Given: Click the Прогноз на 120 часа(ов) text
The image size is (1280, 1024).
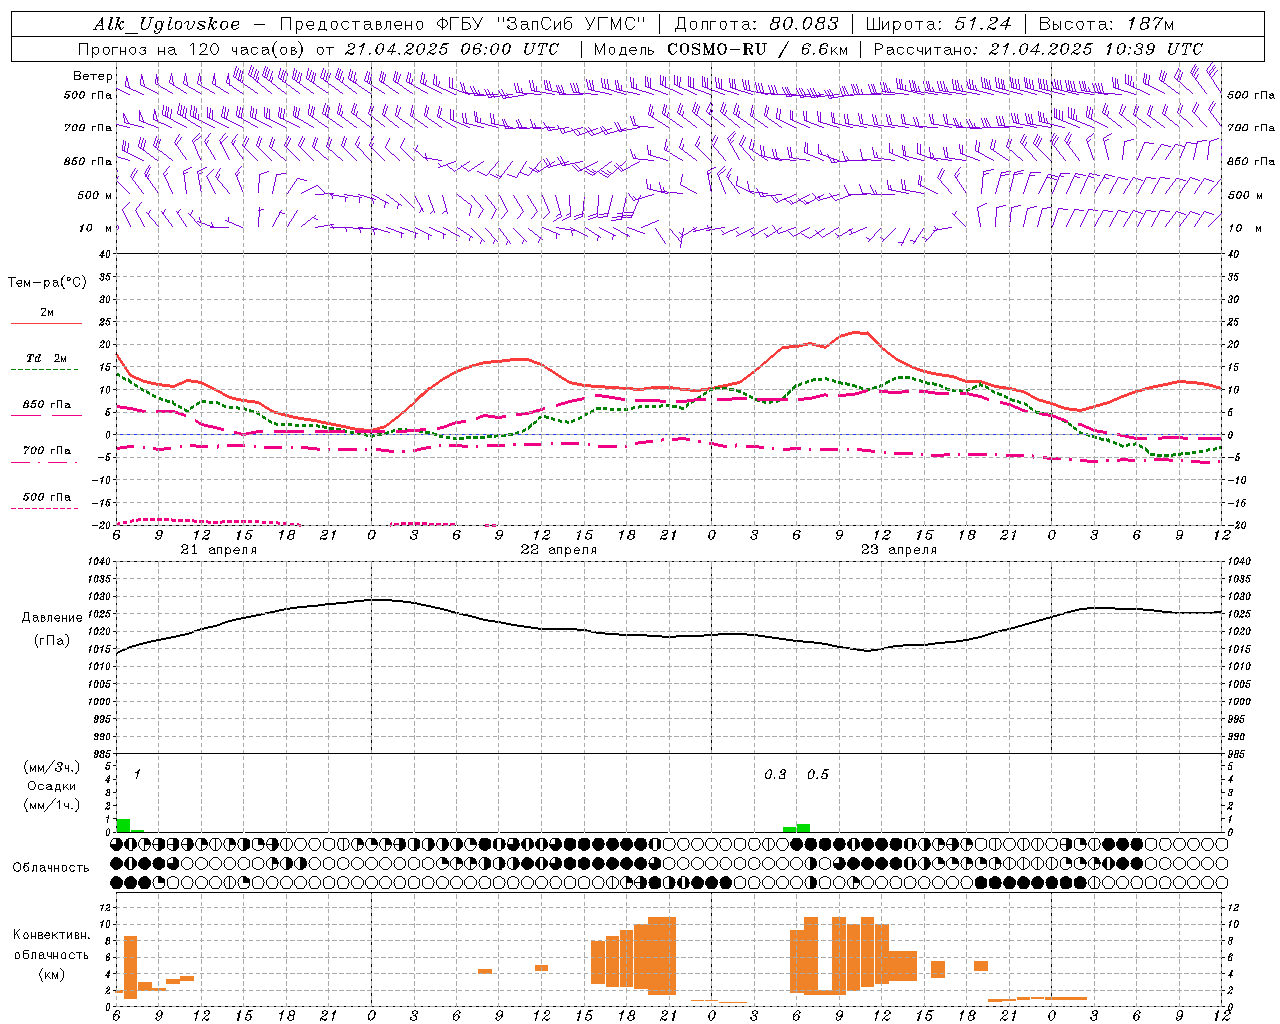Looking at the screenshot, I should point(192,49).
